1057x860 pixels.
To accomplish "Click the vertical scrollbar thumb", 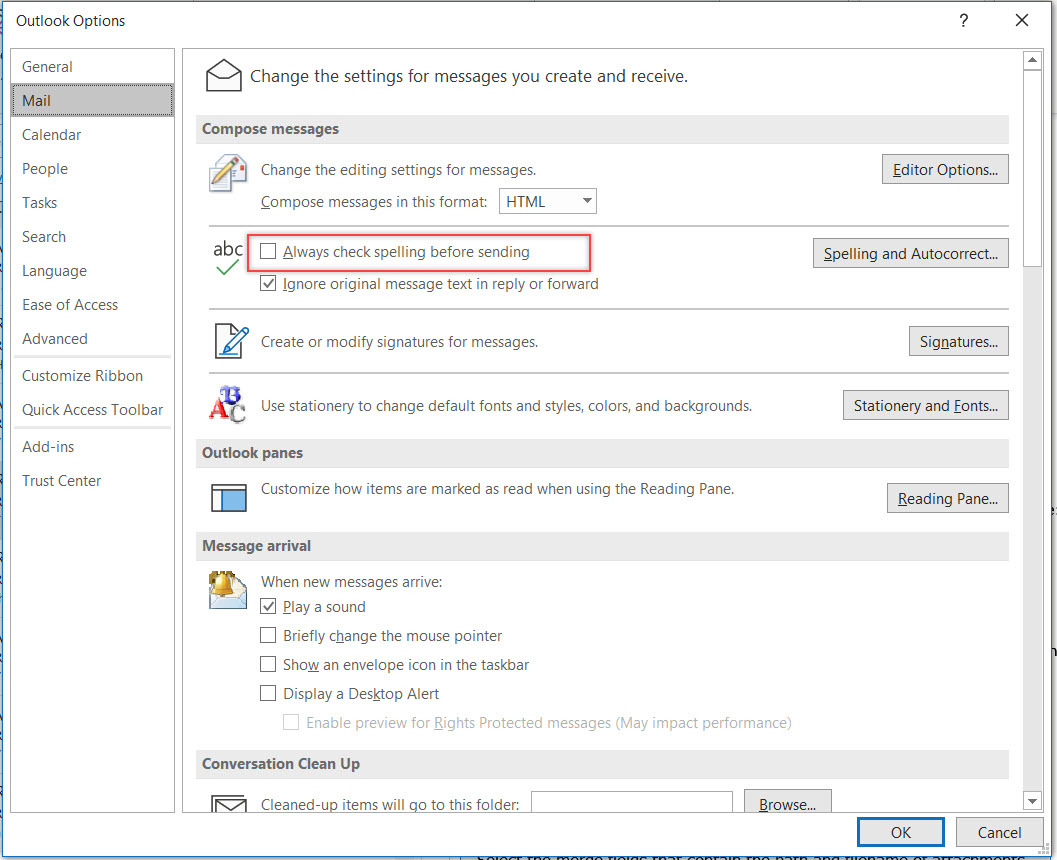I will point(1032,168).
